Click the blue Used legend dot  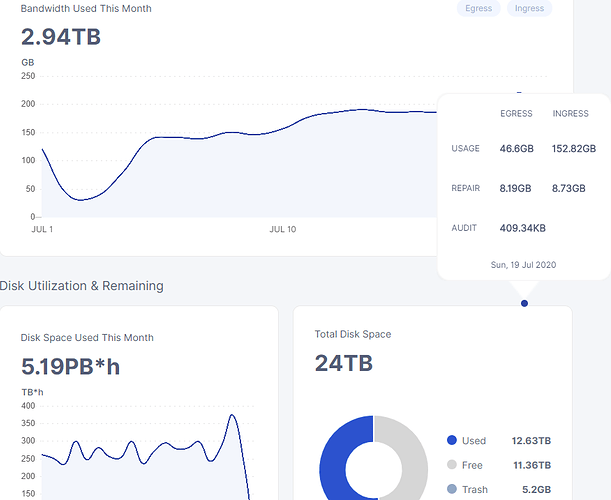coord(452,440)
